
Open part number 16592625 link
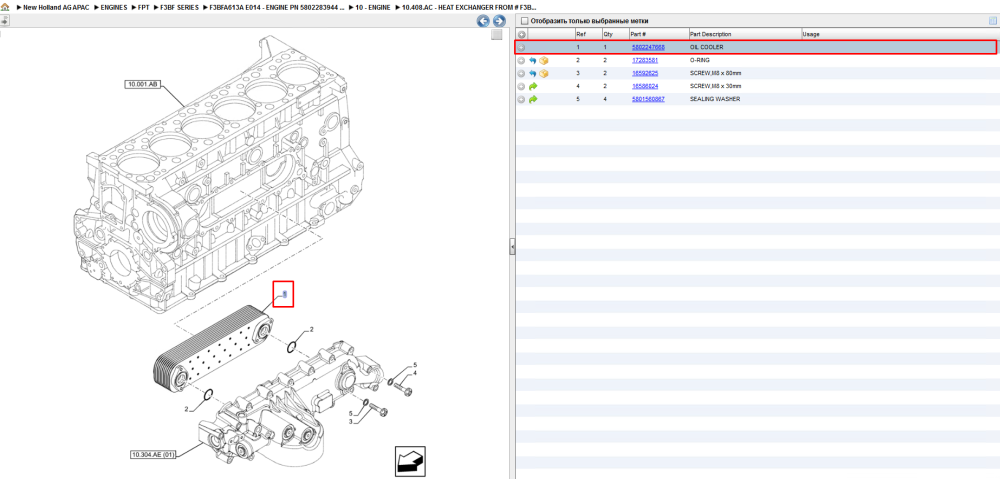click(645, 73)
